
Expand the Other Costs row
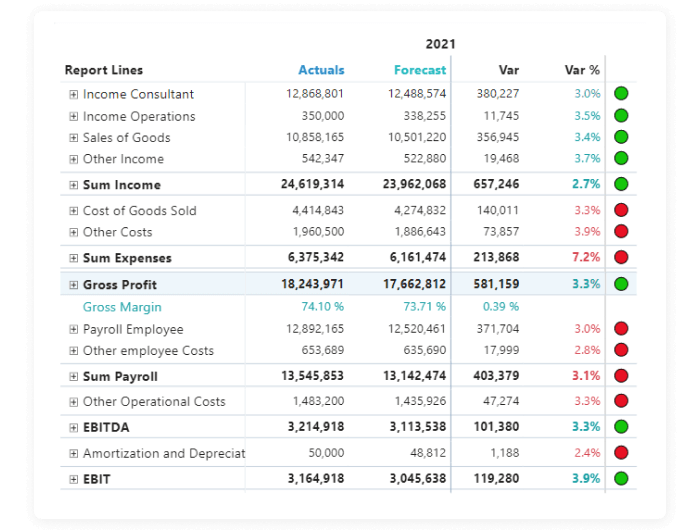click(74, 232)
